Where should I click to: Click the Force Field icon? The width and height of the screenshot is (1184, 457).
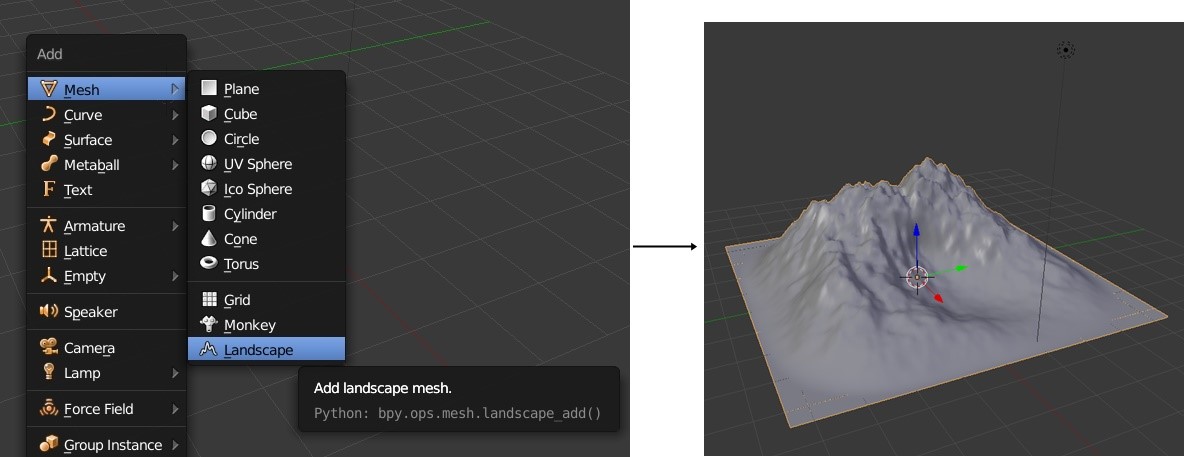coord(49,408)
